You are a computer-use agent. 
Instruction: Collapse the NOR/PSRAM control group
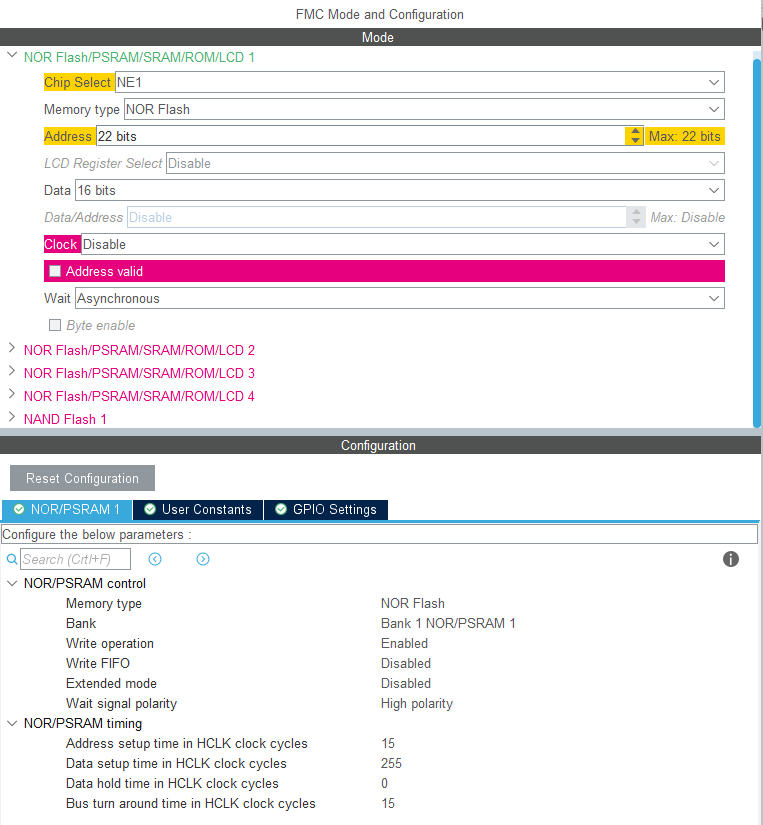[12, 583]
